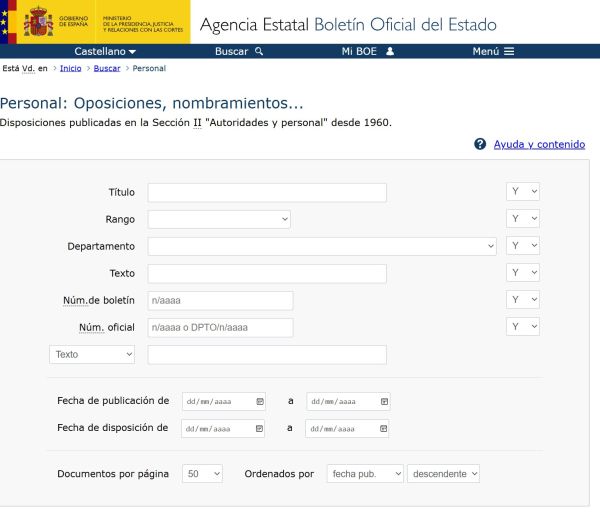Click the Personal breadcrumb text

(x=149, y=68)
